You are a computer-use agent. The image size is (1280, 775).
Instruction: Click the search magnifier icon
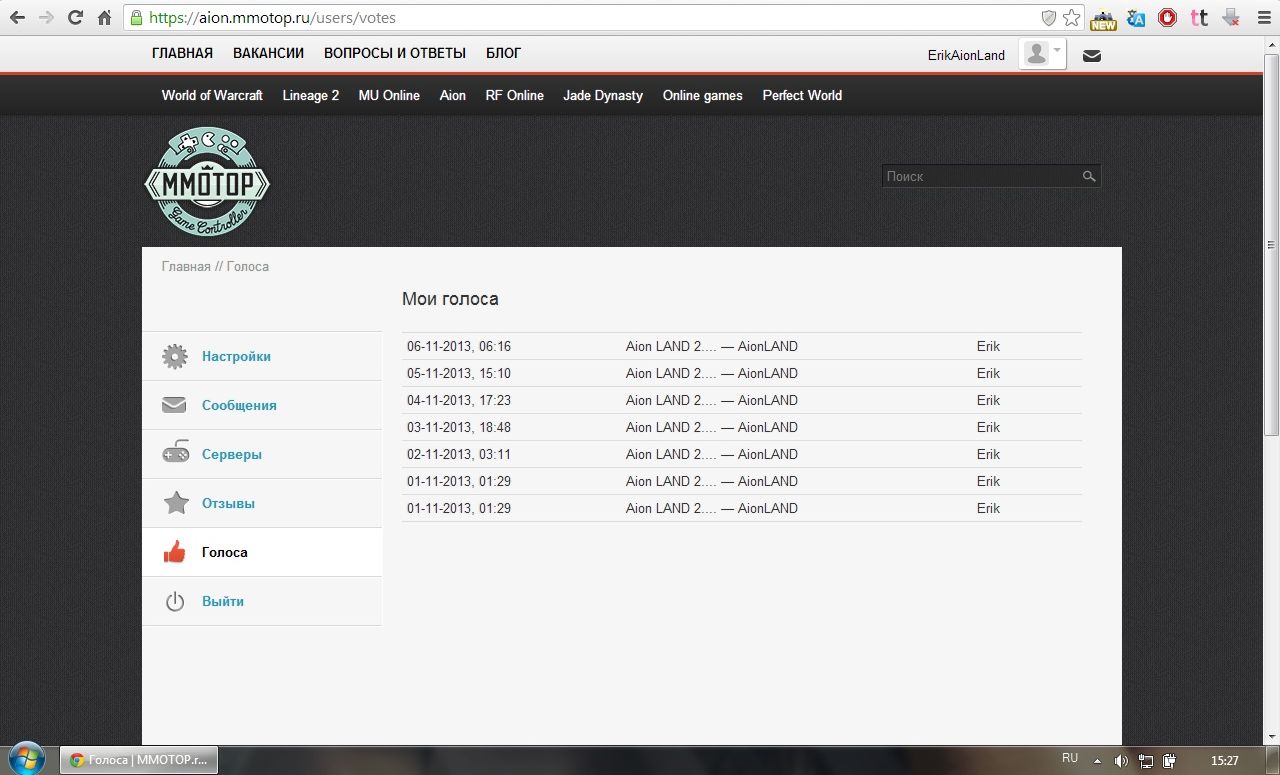coord(1089,176)
